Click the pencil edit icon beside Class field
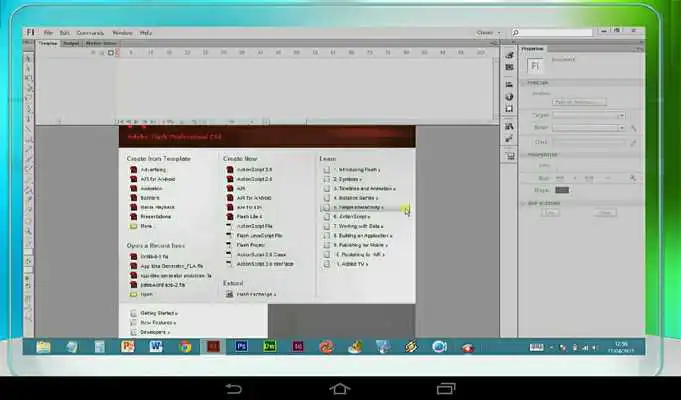Image resolution: width=681 pixels, height=400 pixels. click(x=633, y=142)
